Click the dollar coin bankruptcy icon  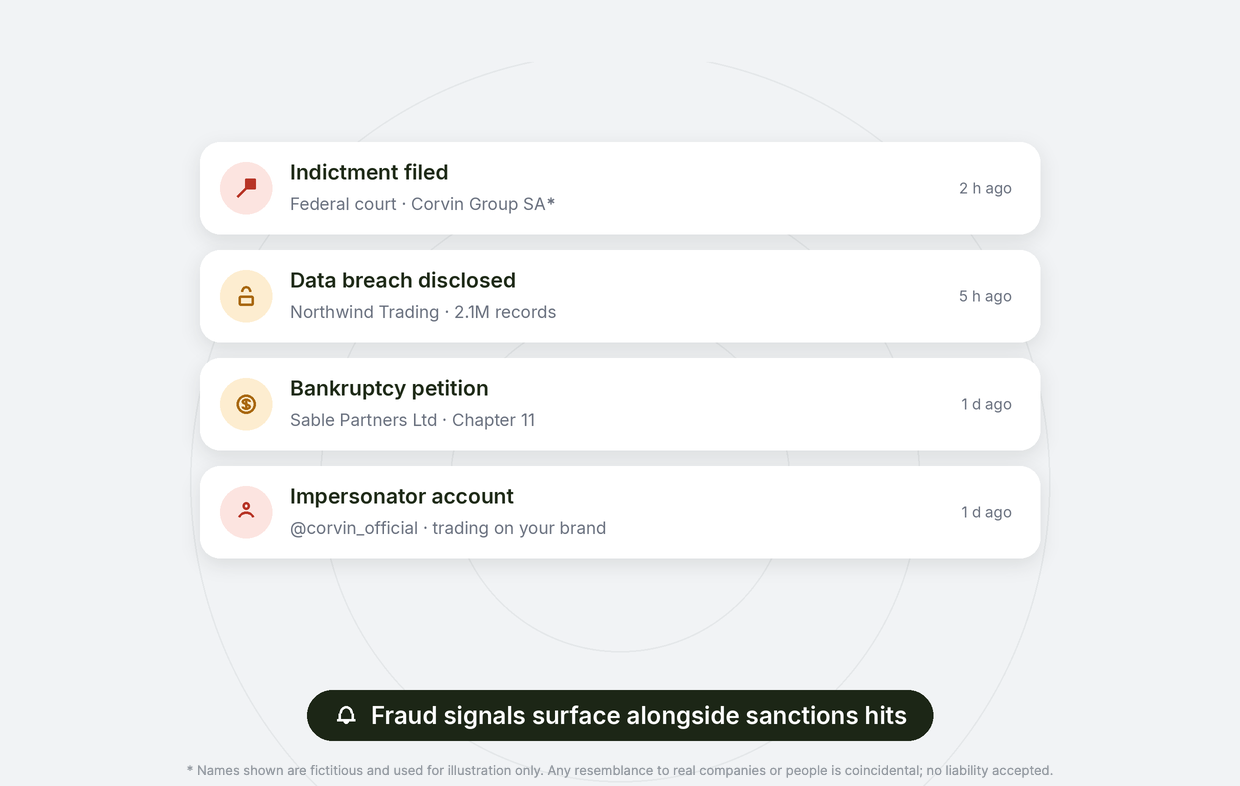pyautogui.click(x=246, y=404)
